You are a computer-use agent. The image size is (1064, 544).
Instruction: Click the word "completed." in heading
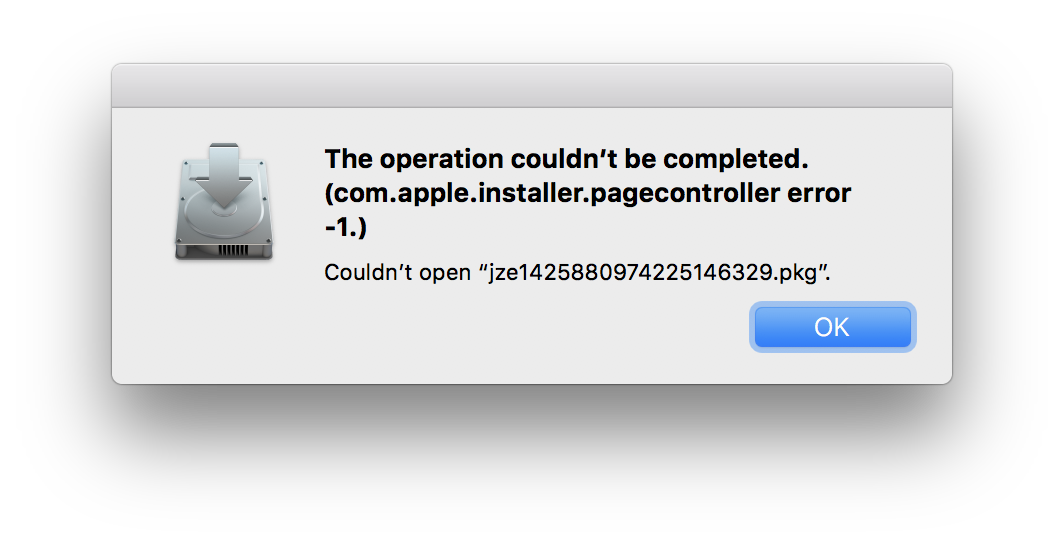[x=736, y=159]
